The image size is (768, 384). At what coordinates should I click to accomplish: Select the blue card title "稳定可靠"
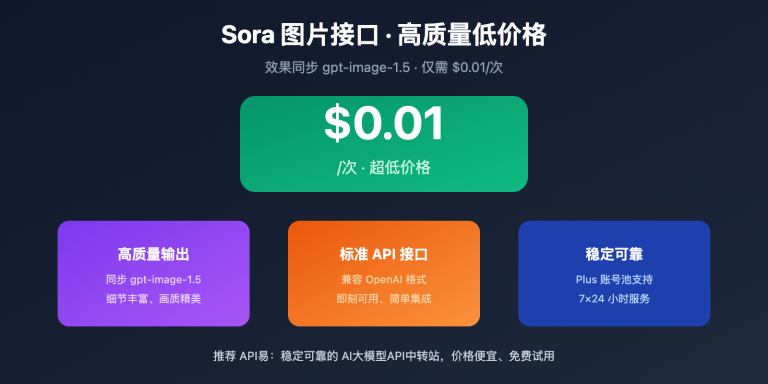pos(614,255)
